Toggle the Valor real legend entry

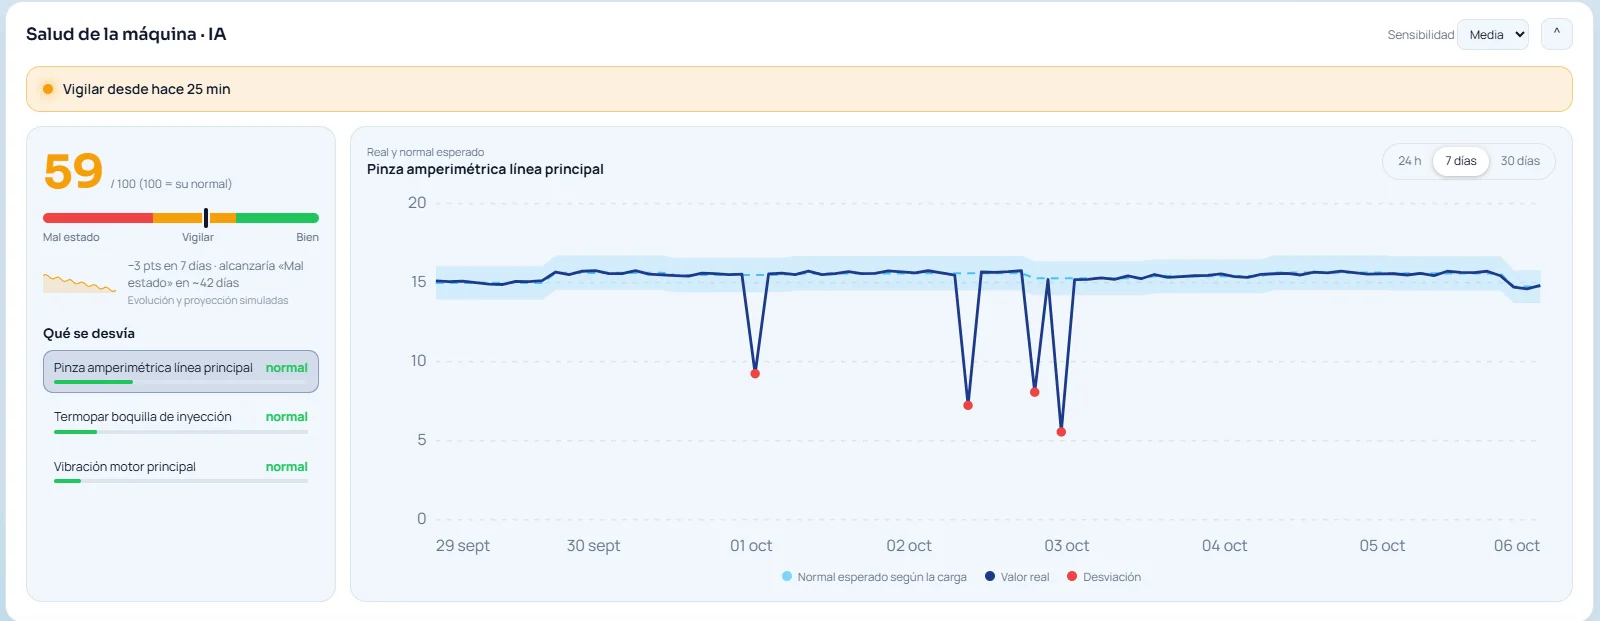(1017, 577)
